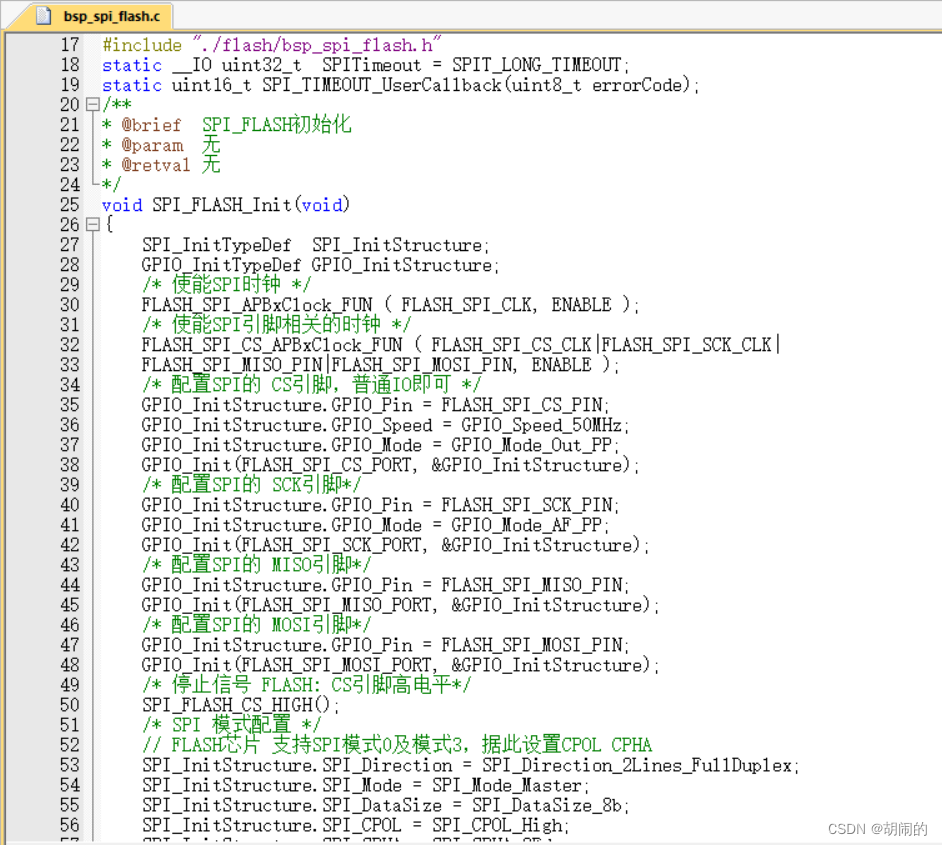
Task: Click FLASH_SPI_SCK_PORT on line 42
Action: point(332,545)
